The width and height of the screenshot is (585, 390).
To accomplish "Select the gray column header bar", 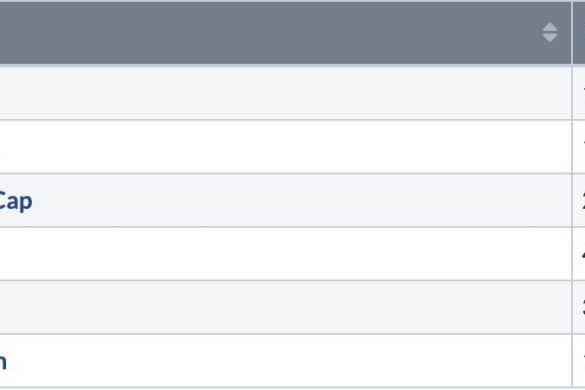I will coord(285,33).
